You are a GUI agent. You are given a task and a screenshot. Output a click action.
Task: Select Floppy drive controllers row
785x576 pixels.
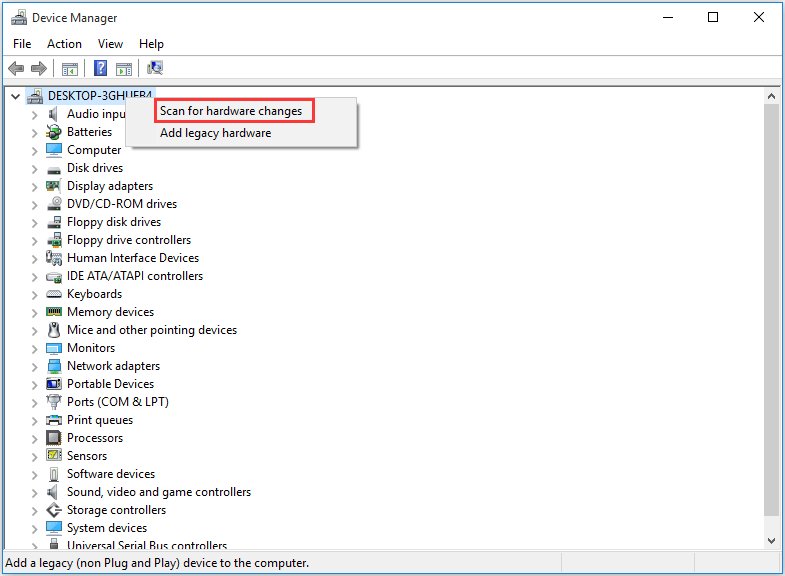[x=129, y=240]
